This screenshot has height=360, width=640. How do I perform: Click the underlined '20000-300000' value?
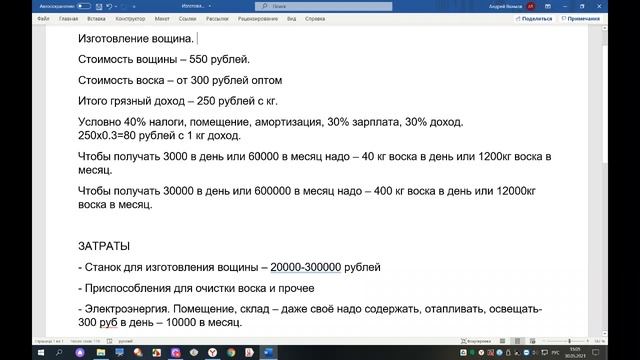click(306, 267)
